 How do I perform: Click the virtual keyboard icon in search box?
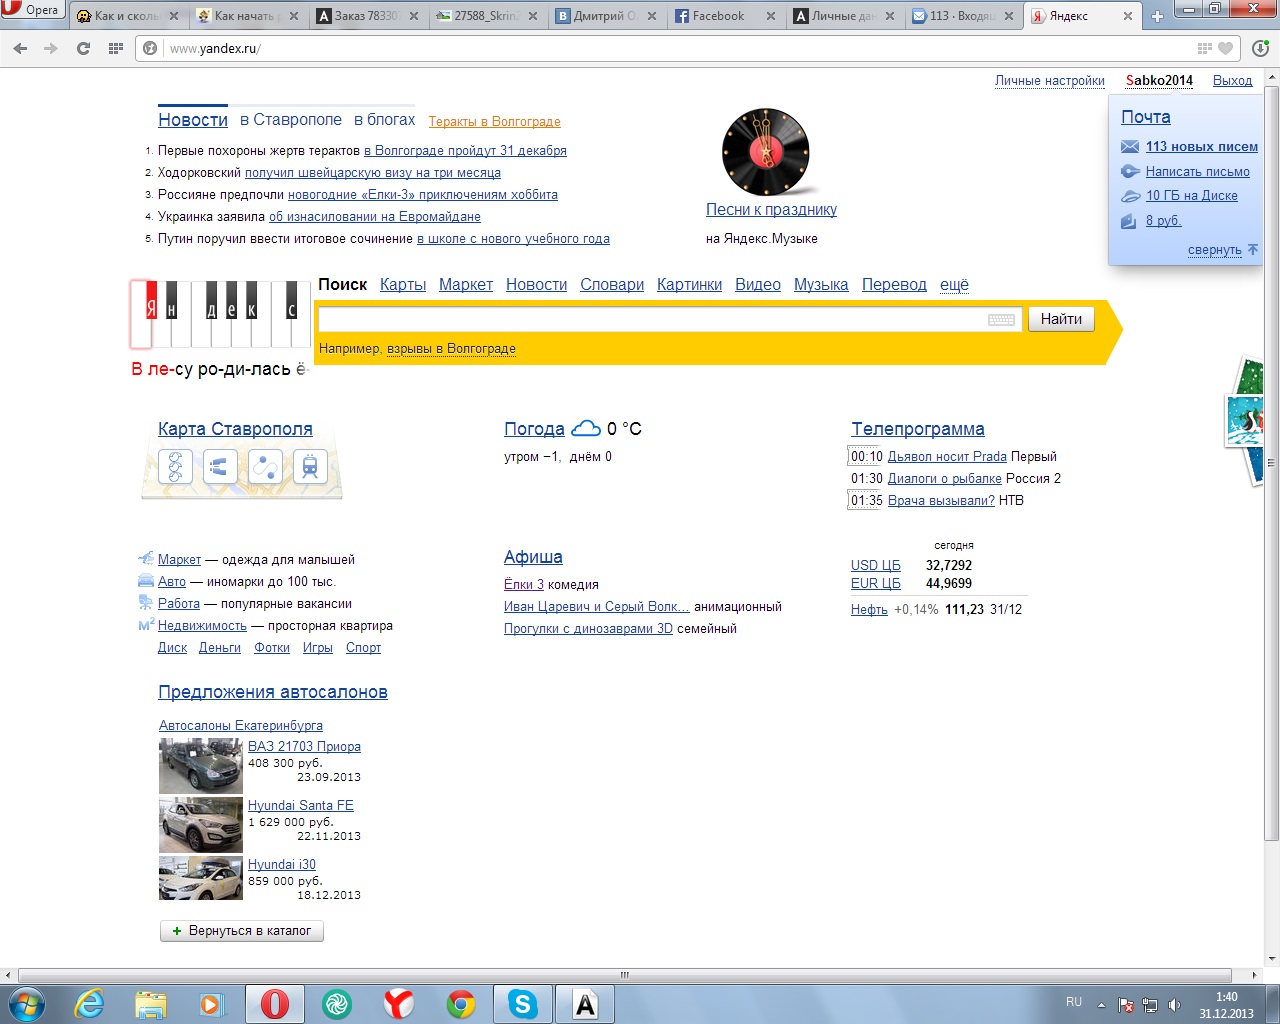[1001, 319]
